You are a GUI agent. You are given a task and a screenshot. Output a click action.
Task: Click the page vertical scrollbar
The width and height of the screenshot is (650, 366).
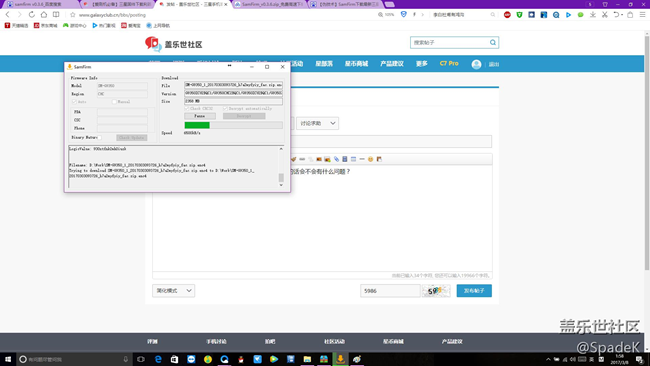pos(647,153)
